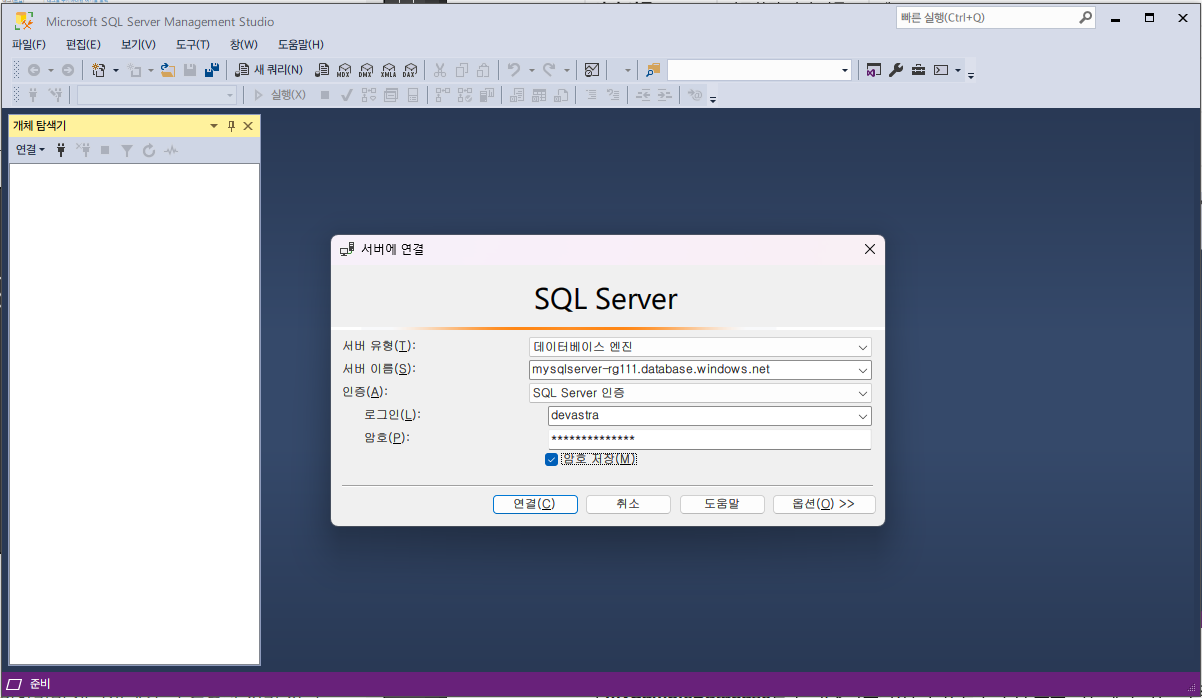Open the 도움말(H) menu

(x=301, y=44)
